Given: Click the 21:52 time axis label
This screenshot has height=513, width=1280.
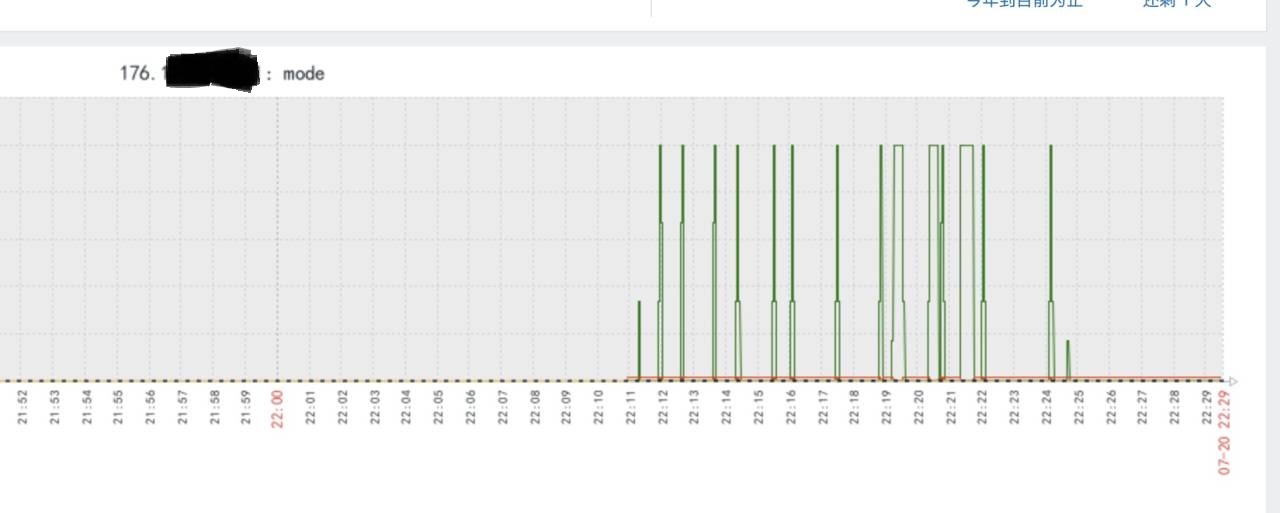Looking at the screenshot, I should pyautogui.click(x=22, y=406).
